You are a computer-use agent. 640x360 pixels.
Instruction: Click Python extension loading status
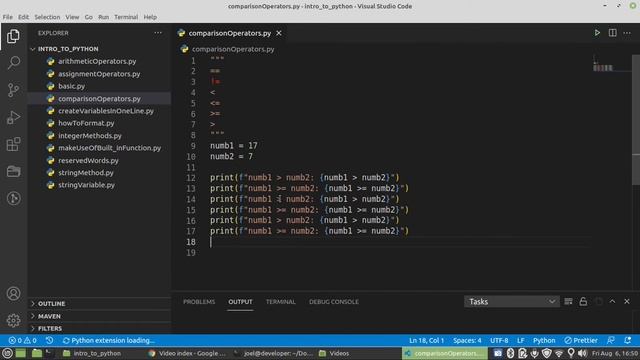coord(109,340)
